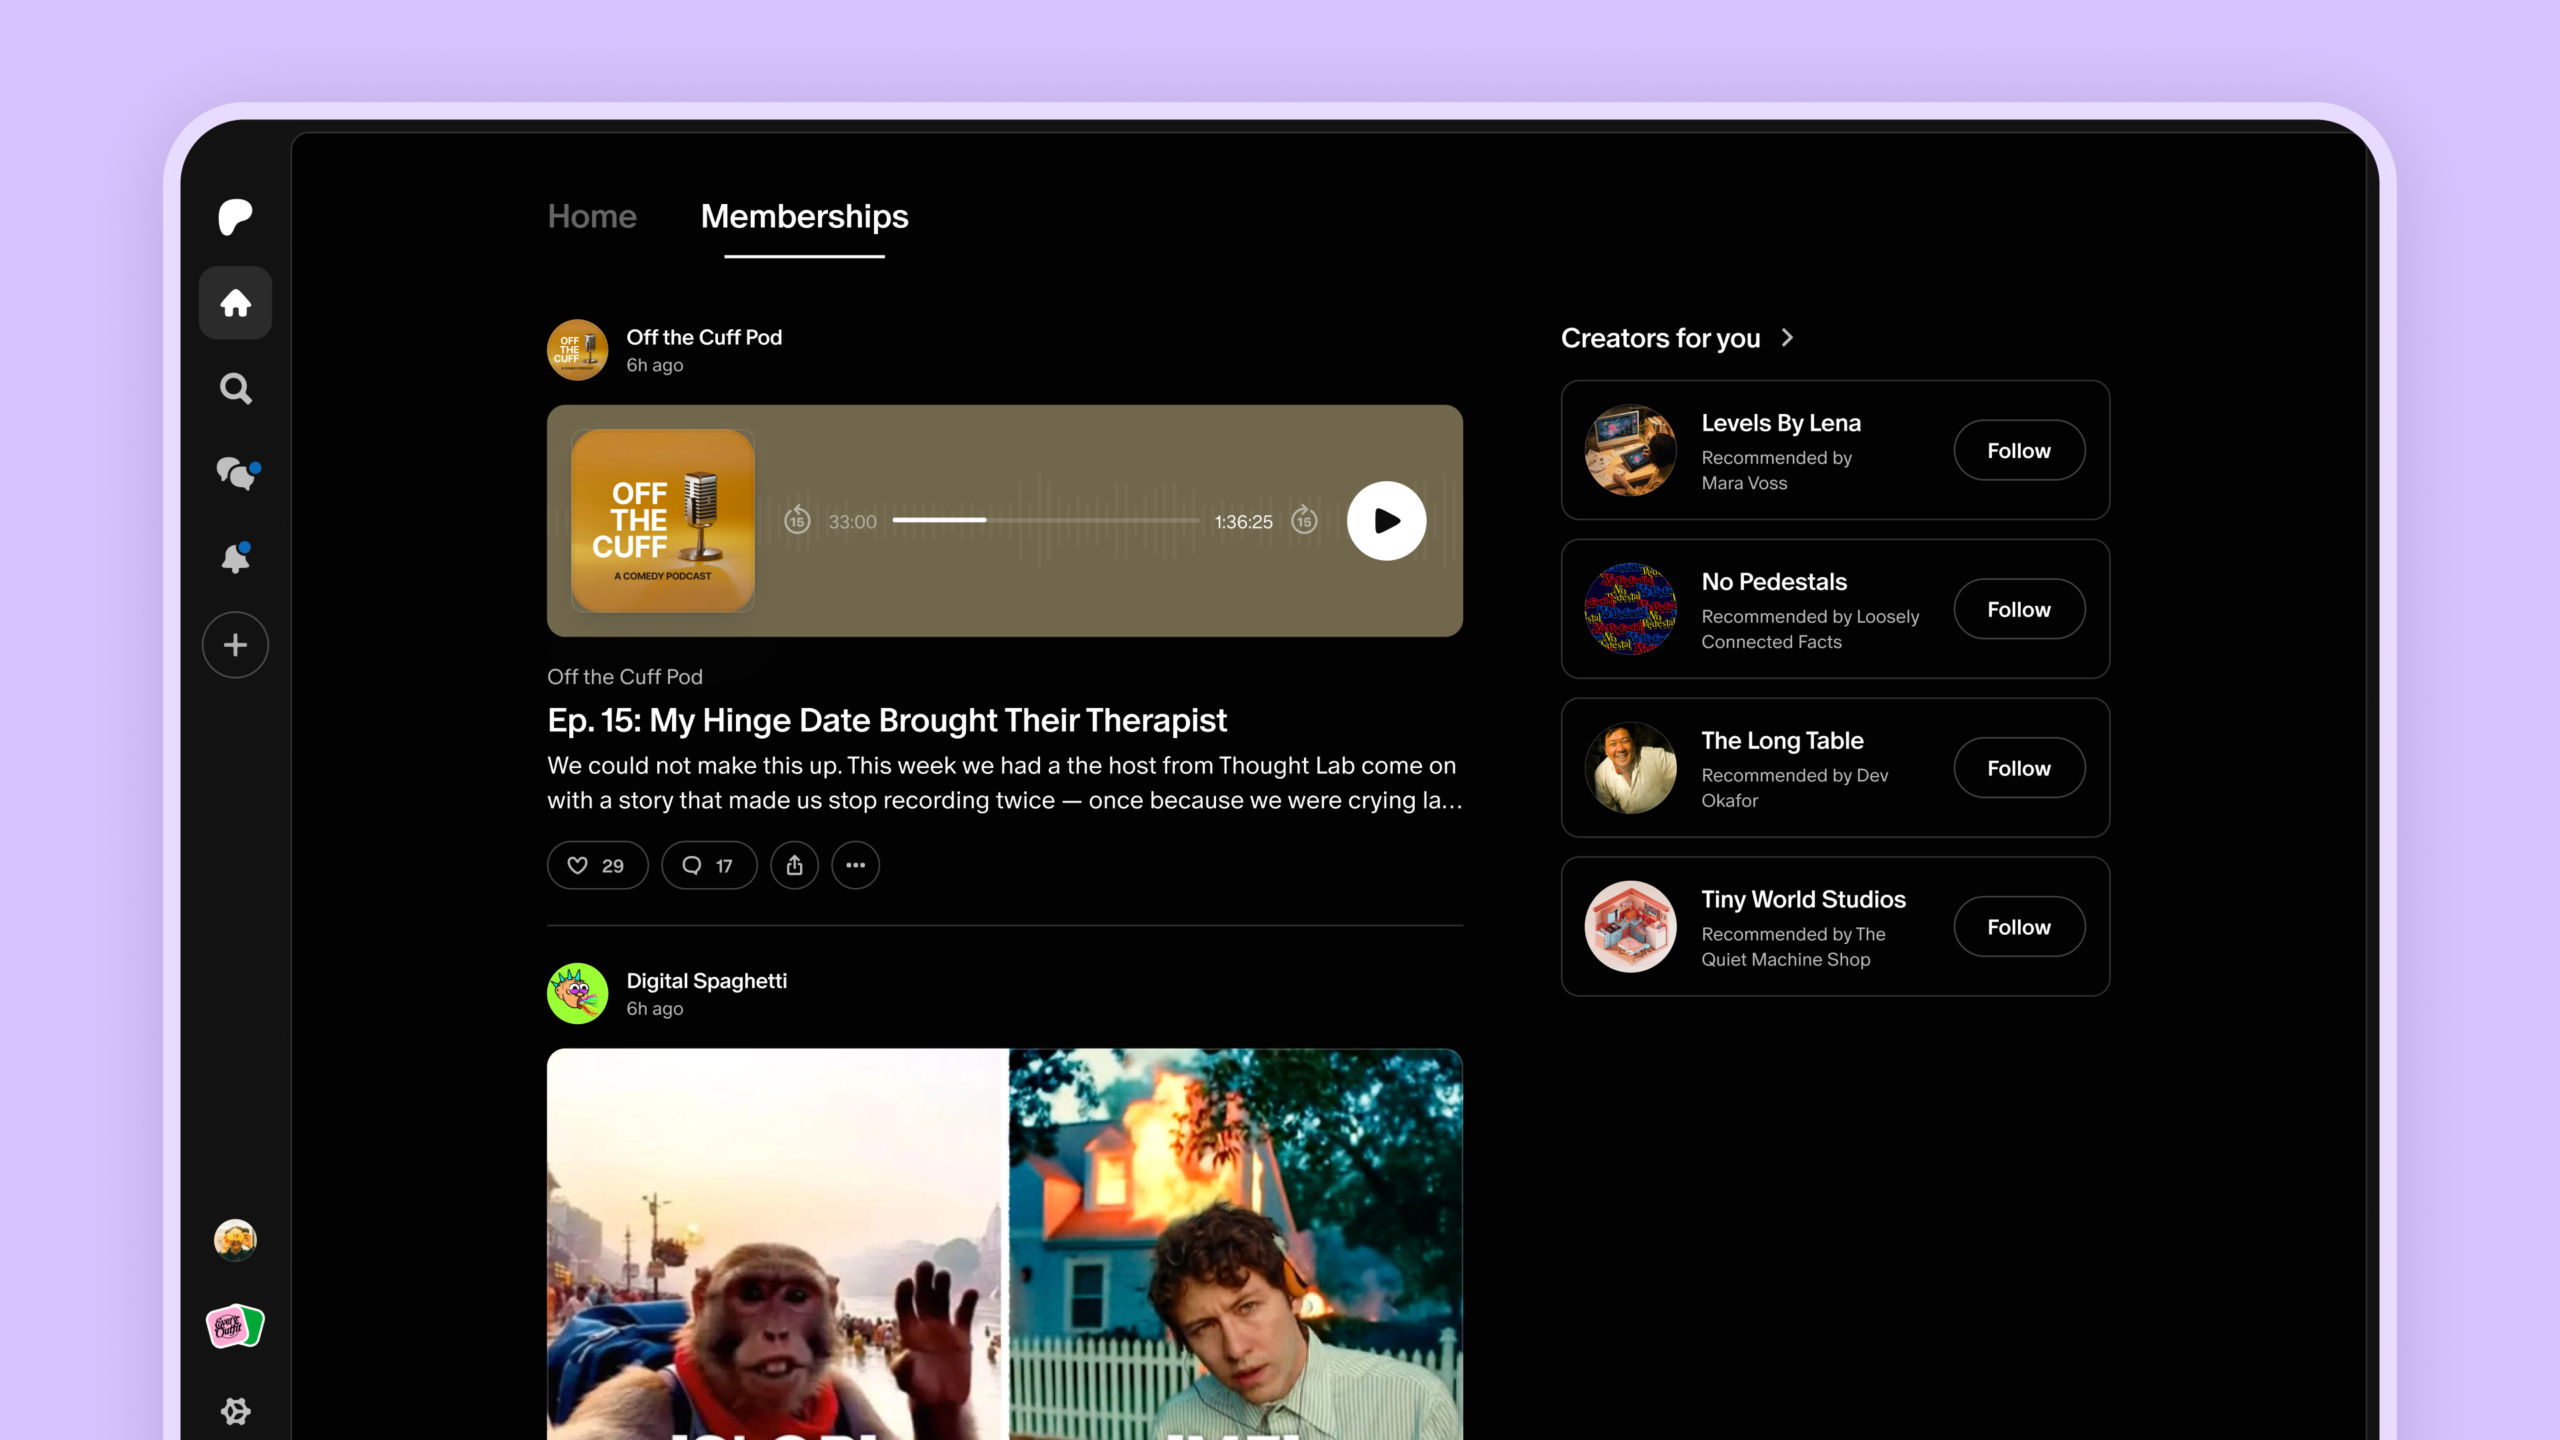Viewport: 2560px width, 1440px height.
Task: Click the No Pedestals name
Action: 1774,582
